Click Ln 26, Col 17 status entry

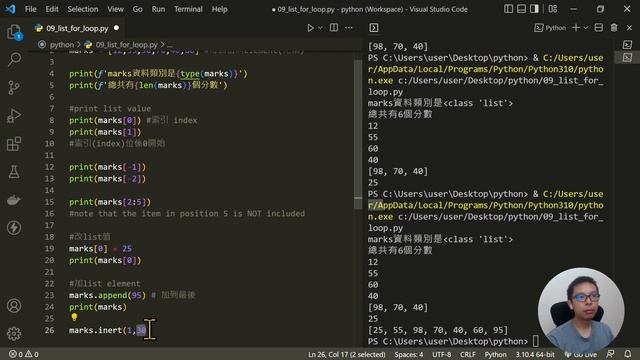[347, 354]
